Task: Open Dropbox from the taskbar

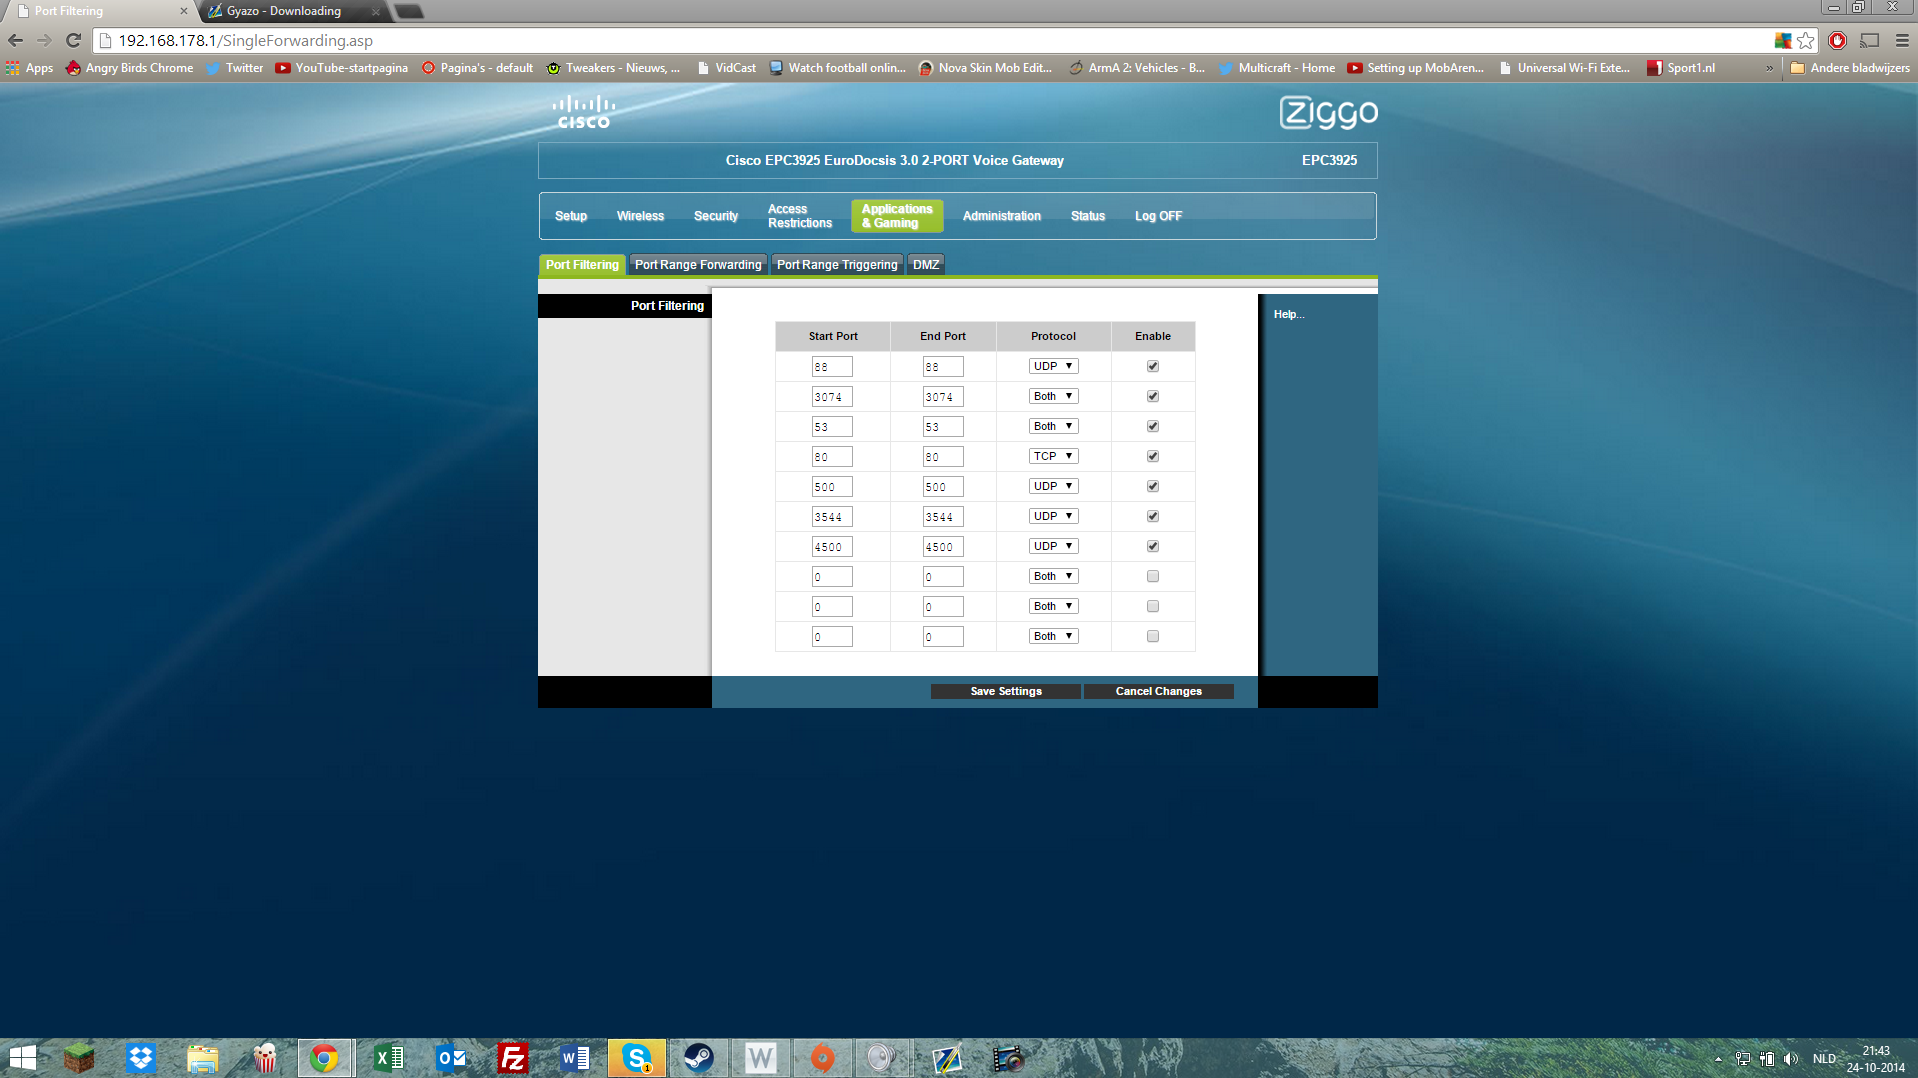Action: tap(141, 1058)
